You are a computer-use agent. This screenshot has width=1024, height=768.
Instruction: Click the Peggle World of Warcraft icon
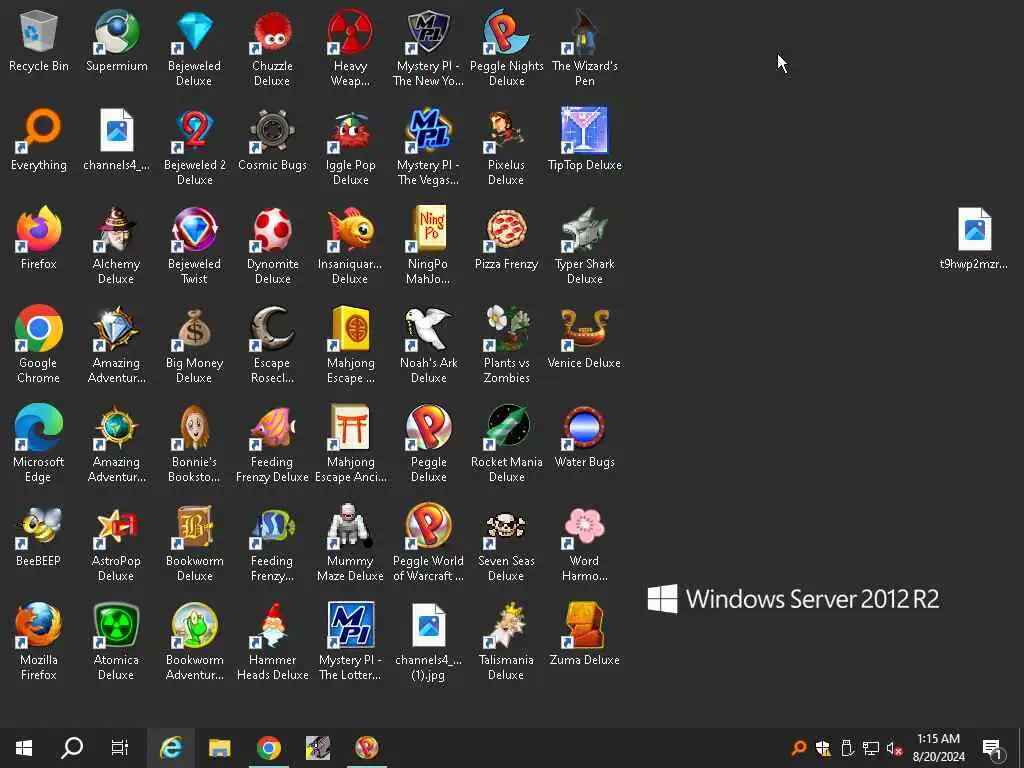coord(428,543)
